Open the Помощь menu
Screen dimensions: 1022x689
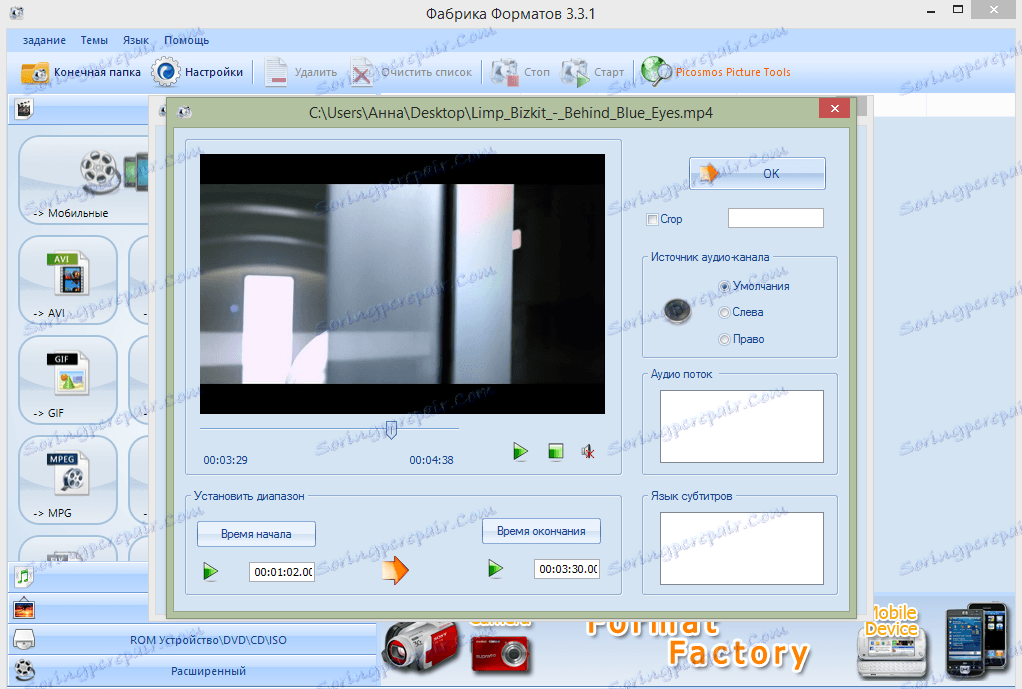186,40
